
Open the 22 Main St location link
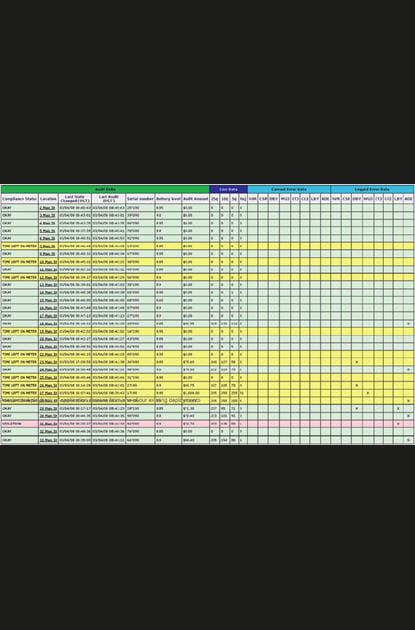pos(47,354)
